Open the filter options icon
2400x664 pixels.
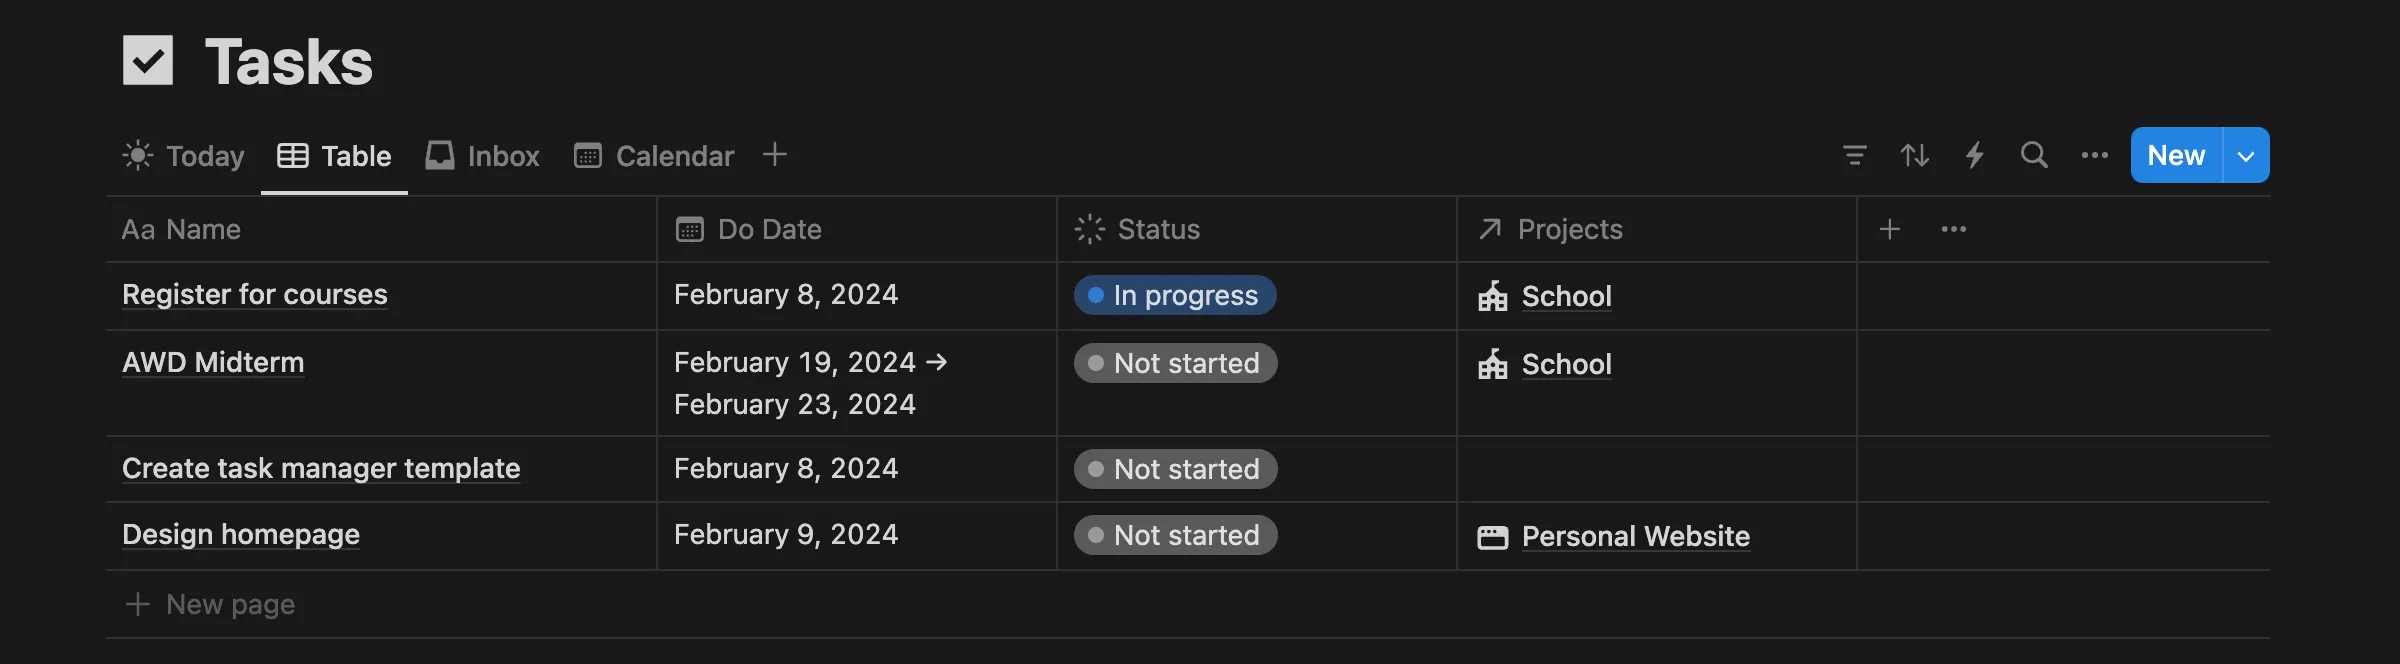[1854, 155]
